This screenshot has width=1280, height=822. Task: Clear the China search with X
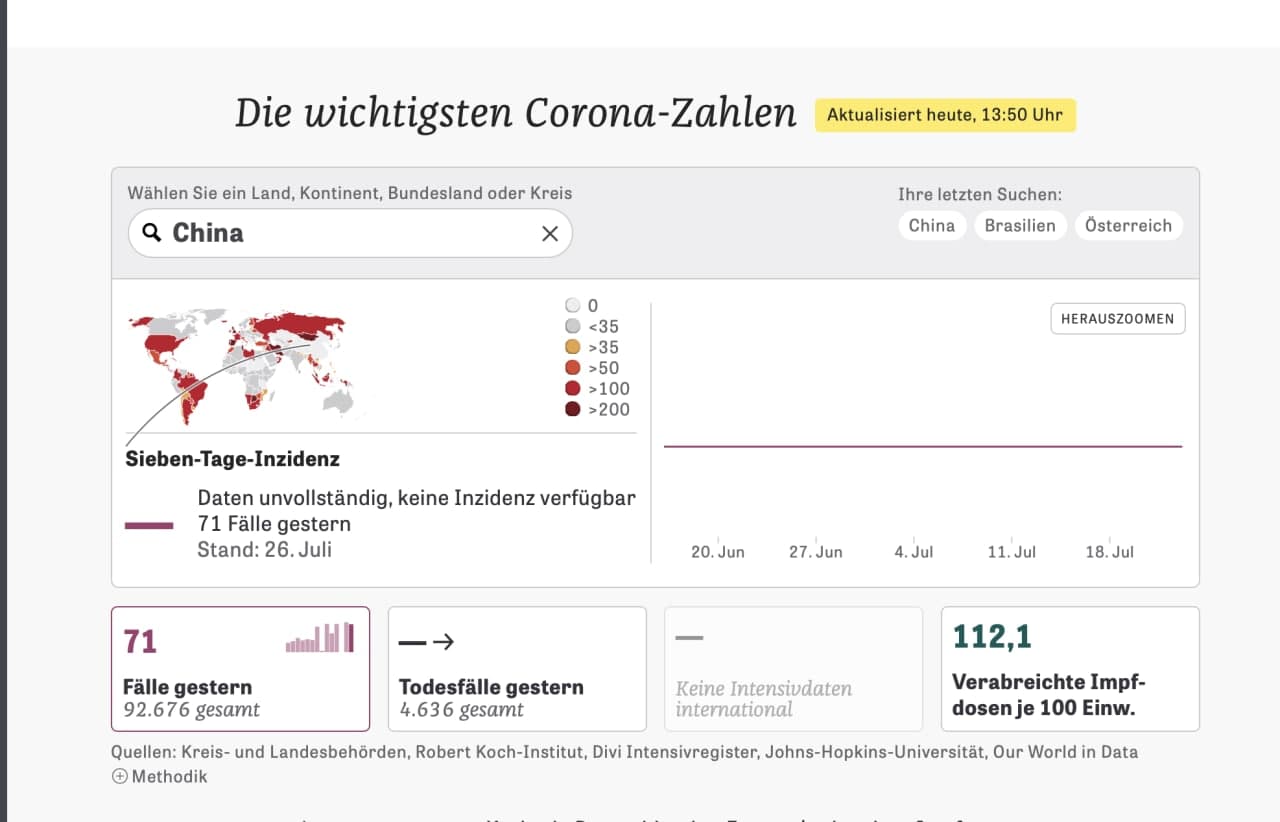point(550,233)
